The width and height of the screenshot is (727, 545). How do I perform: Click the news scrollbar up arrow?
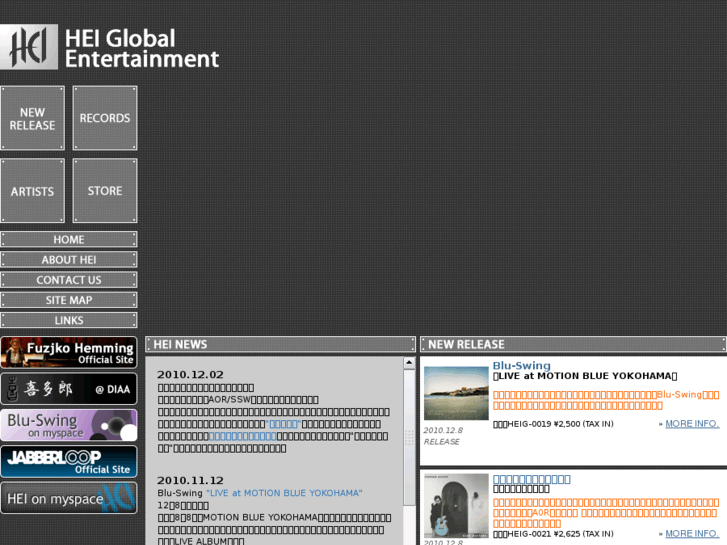click(409, 363)
